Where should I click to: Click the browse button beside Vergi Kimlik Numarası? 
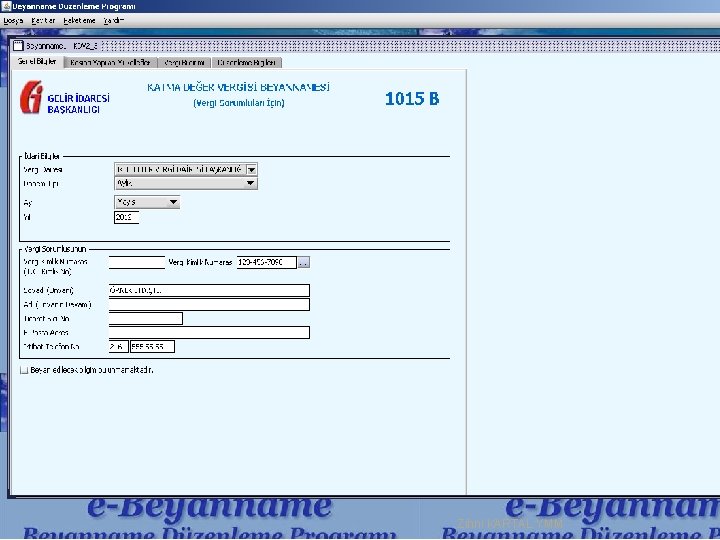pyautogui.click(x=304, y=262)
